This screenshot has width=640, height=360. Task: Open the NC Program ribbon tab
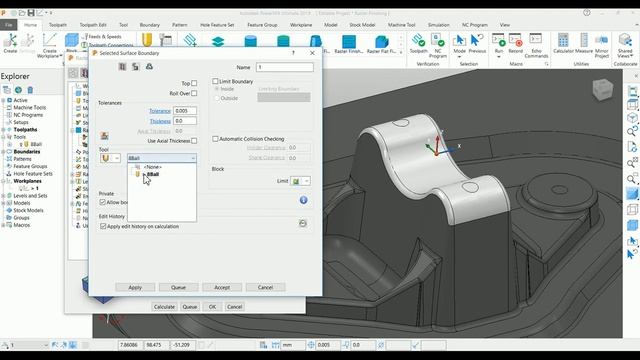475,25
